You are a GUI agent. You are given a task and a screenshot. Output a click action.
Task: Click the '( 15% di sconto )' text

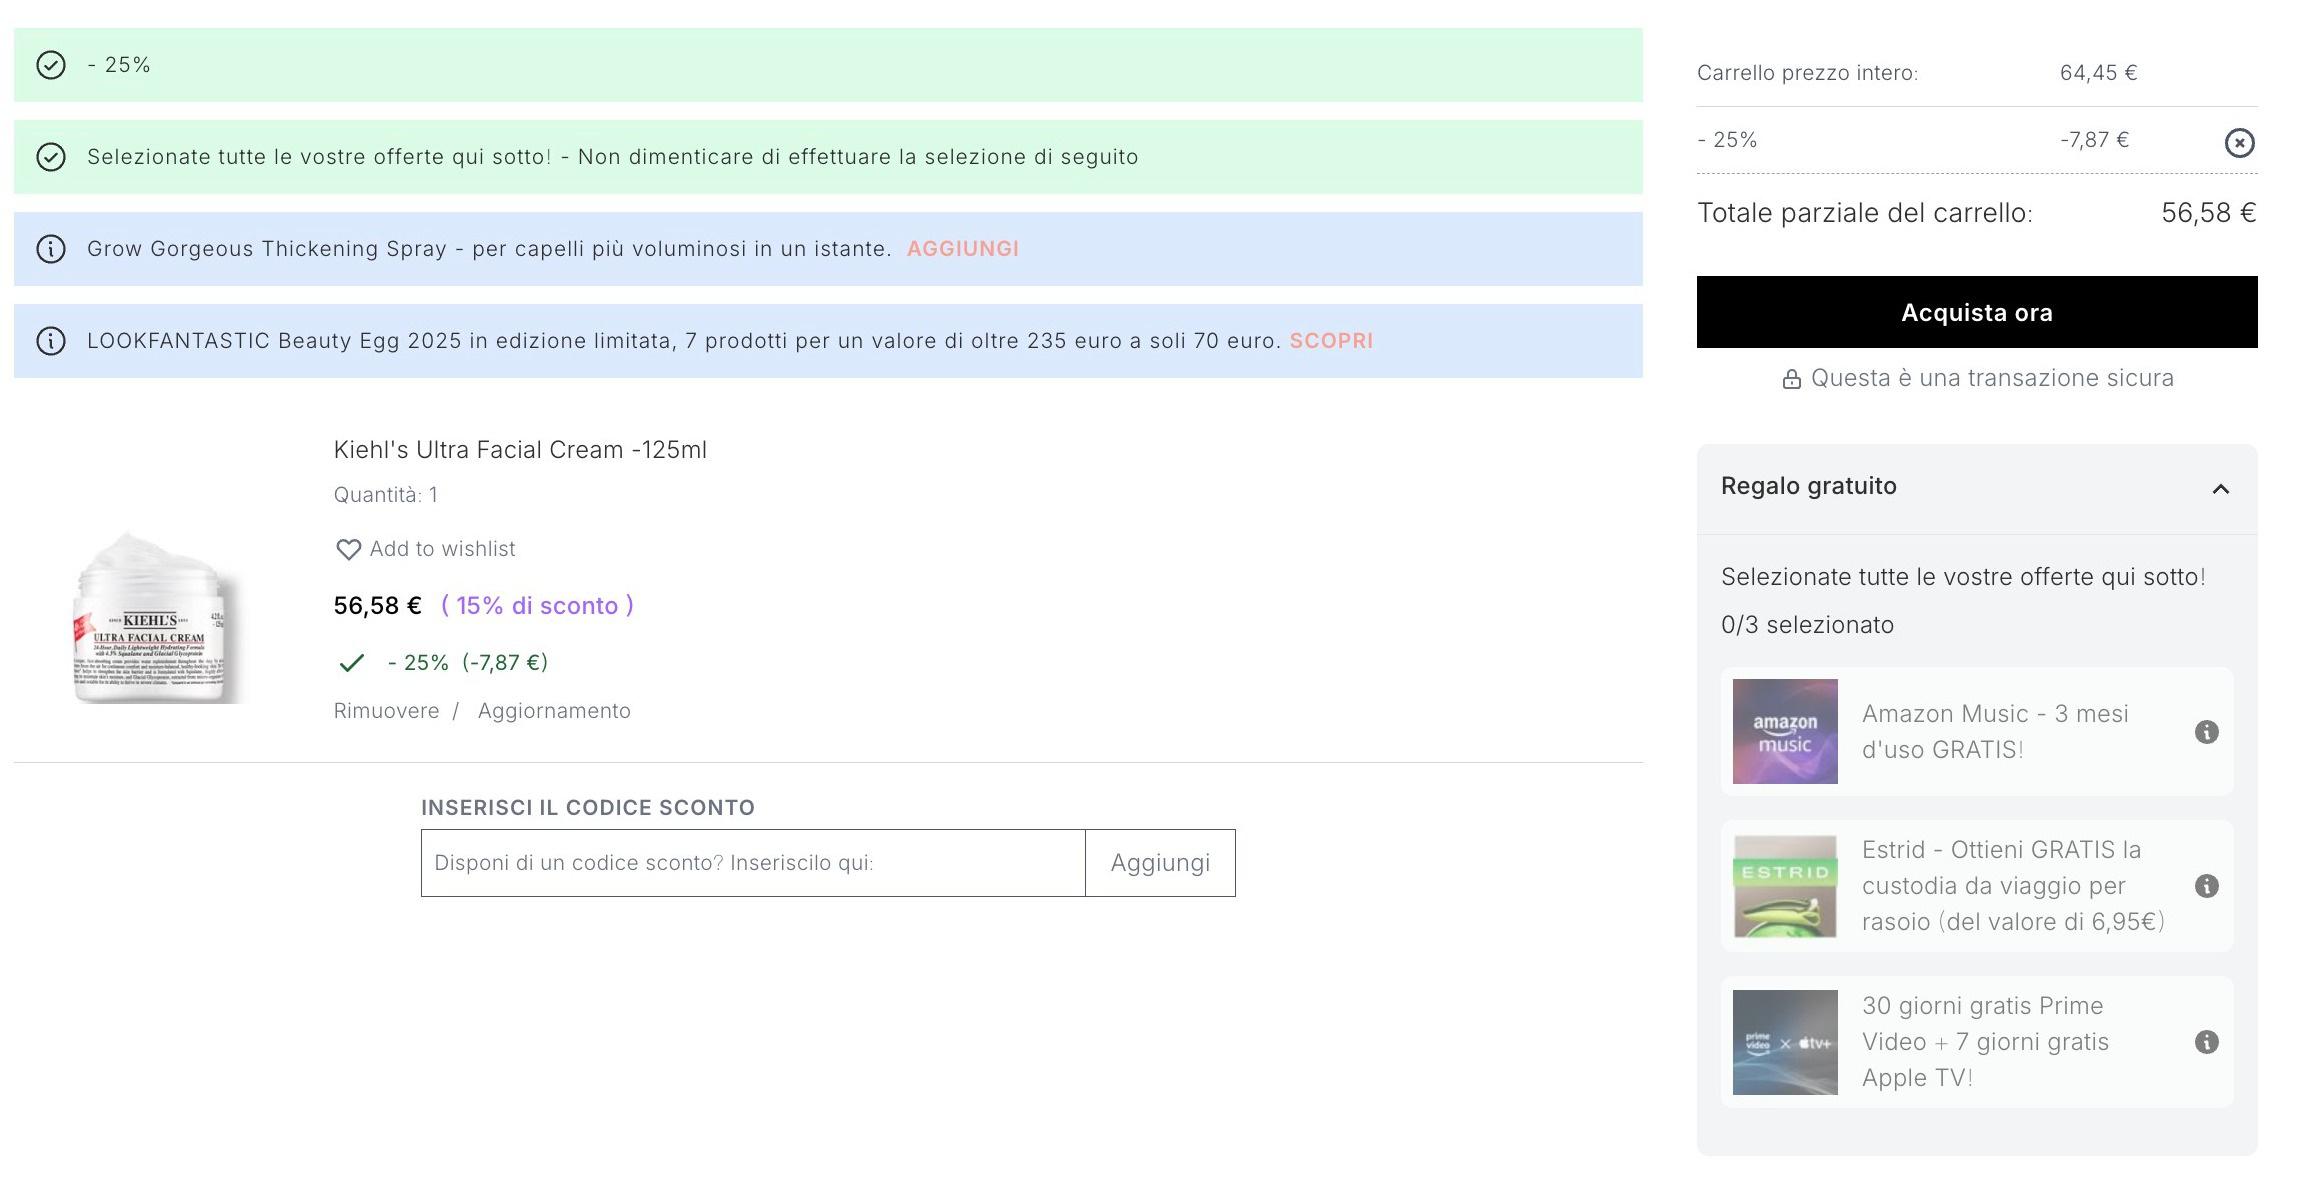537,606
